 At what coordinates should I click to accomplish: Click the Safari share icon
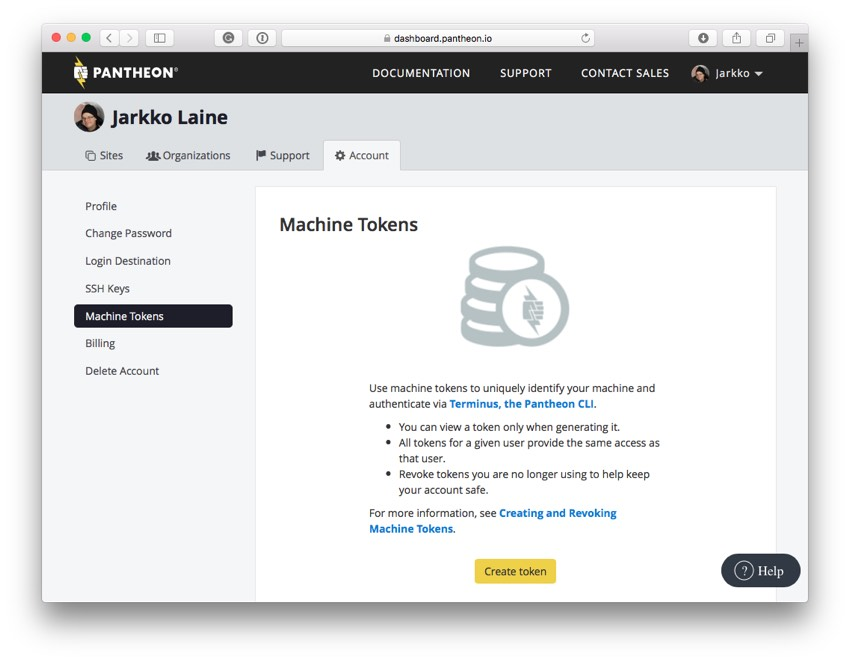click(737, 38)
